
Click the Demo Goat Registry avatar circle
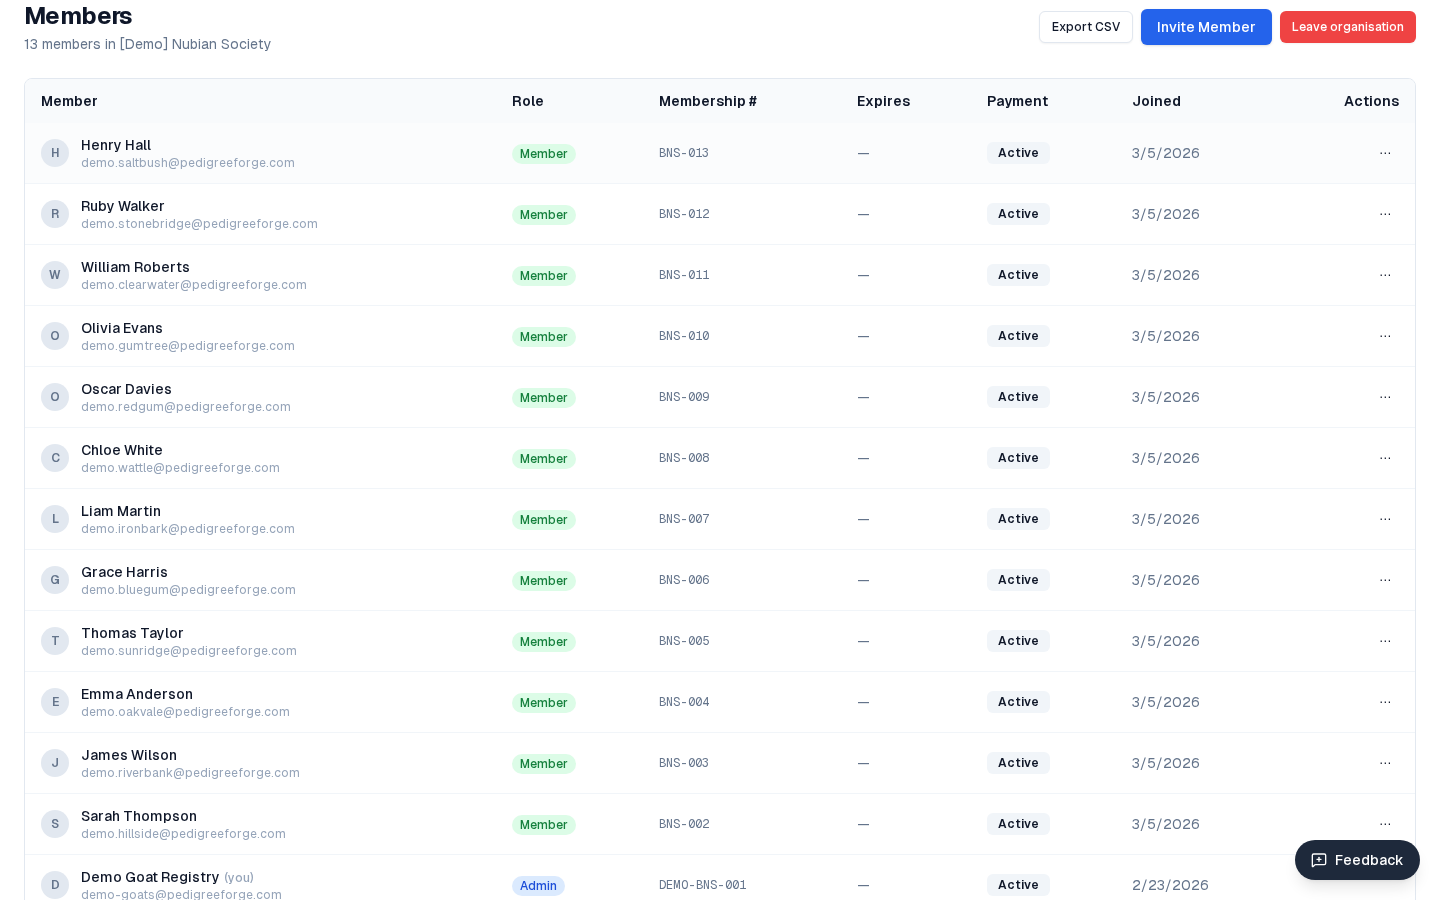55,885
